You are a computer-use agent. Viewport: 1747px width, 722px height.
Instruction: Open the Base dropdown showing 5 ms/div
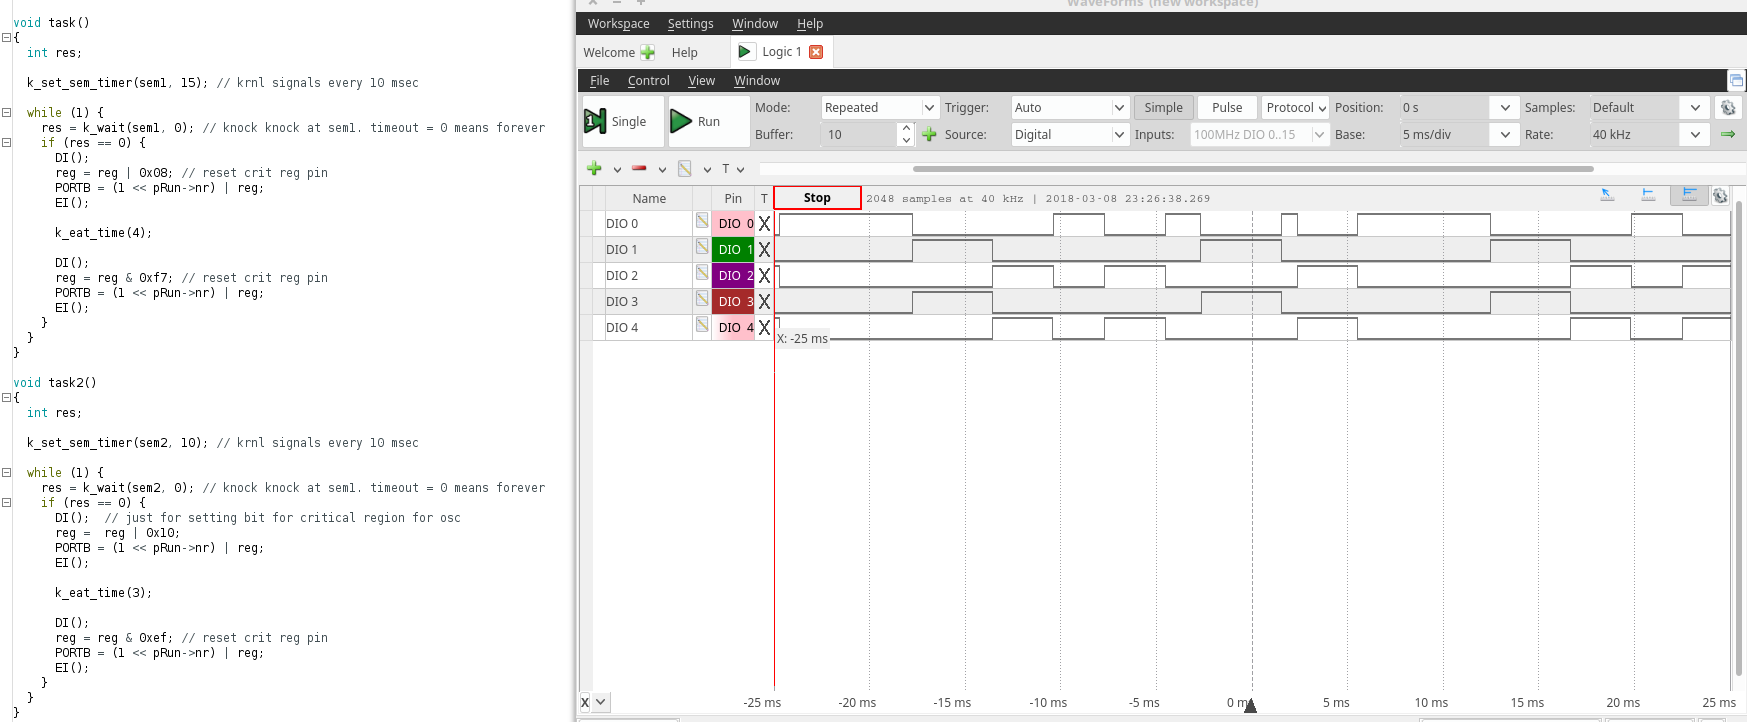1459,134
